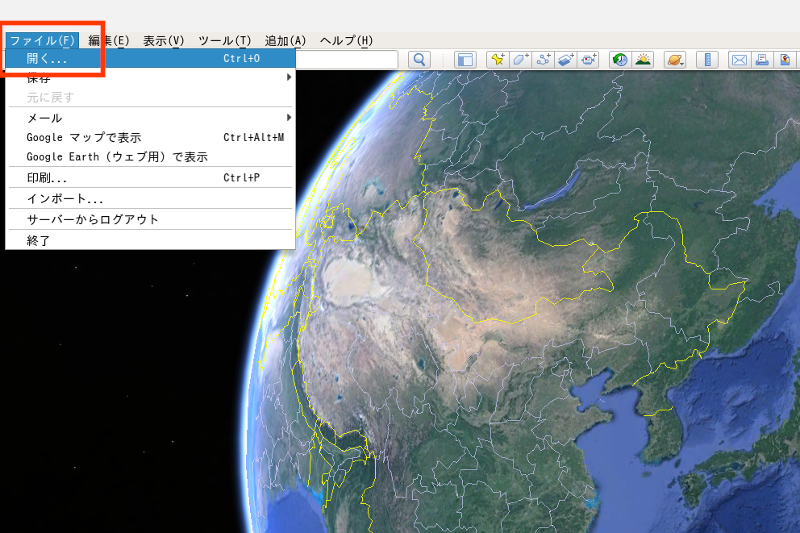Start recording a tour
Screen dimensions: 800x533
588,60
